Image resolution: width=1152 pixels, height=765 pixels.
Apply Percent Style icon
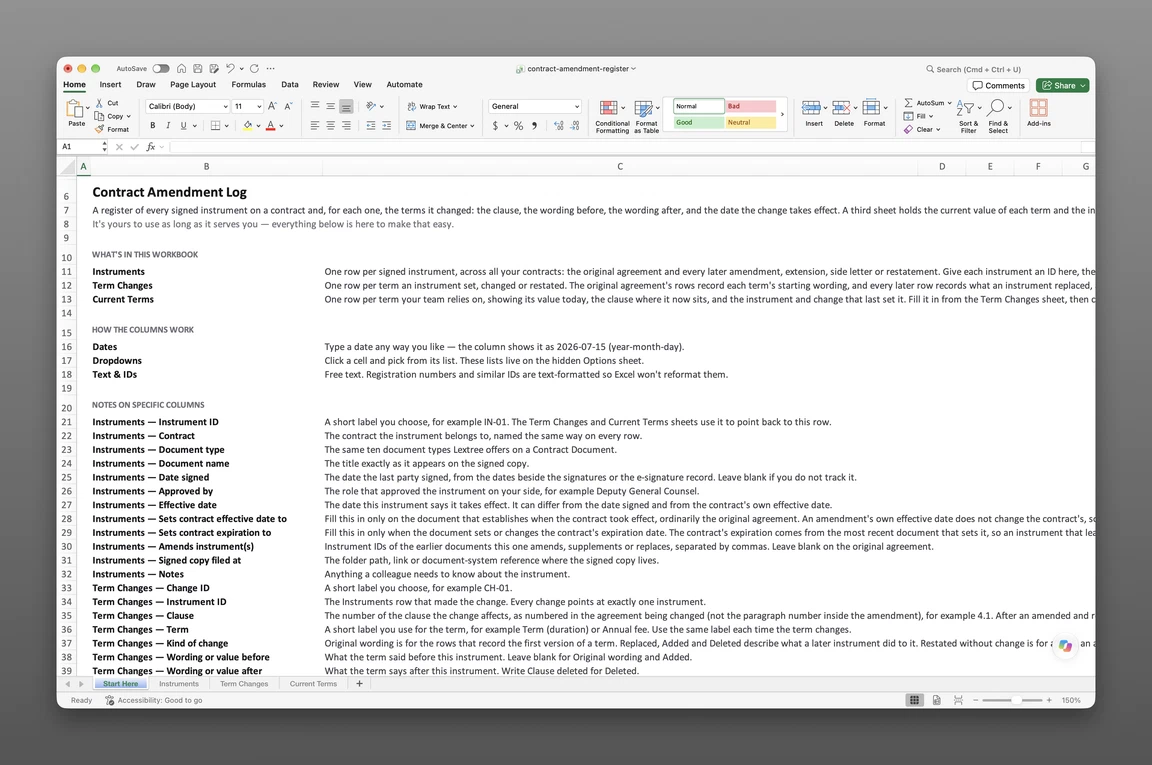tap(519, 126)
